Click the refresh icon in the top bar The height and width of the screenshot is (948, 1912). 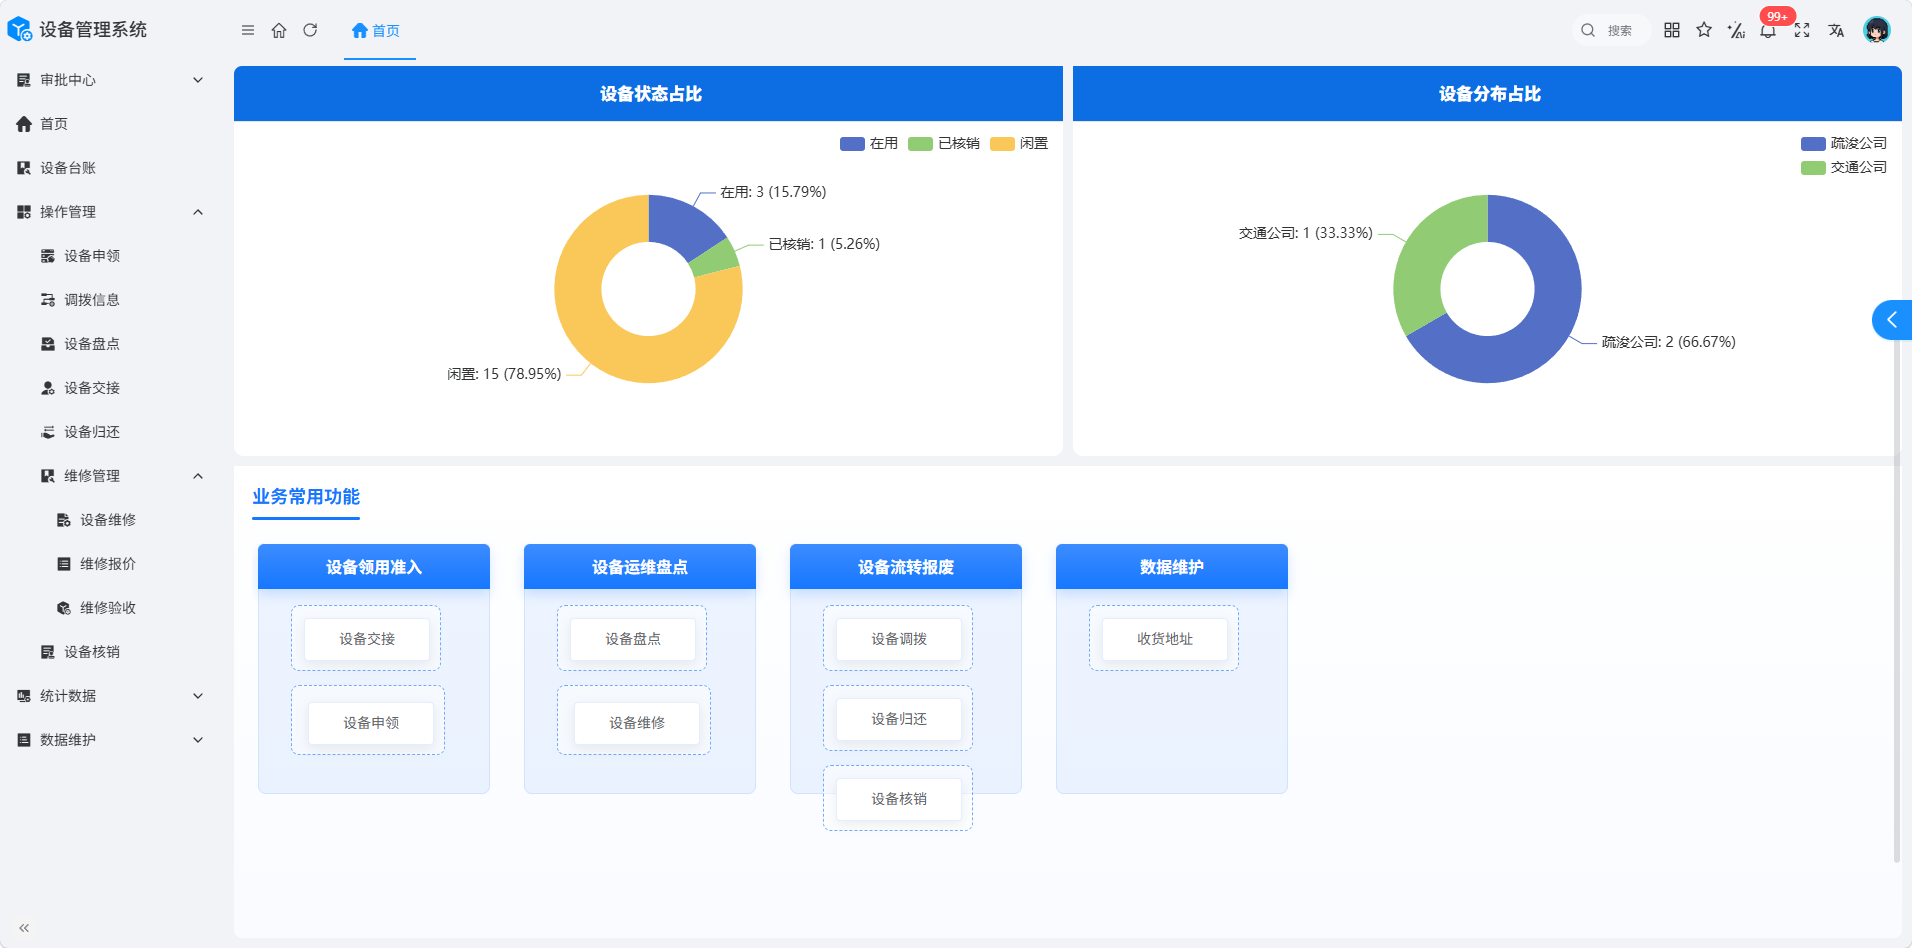[x=310, y=31]
